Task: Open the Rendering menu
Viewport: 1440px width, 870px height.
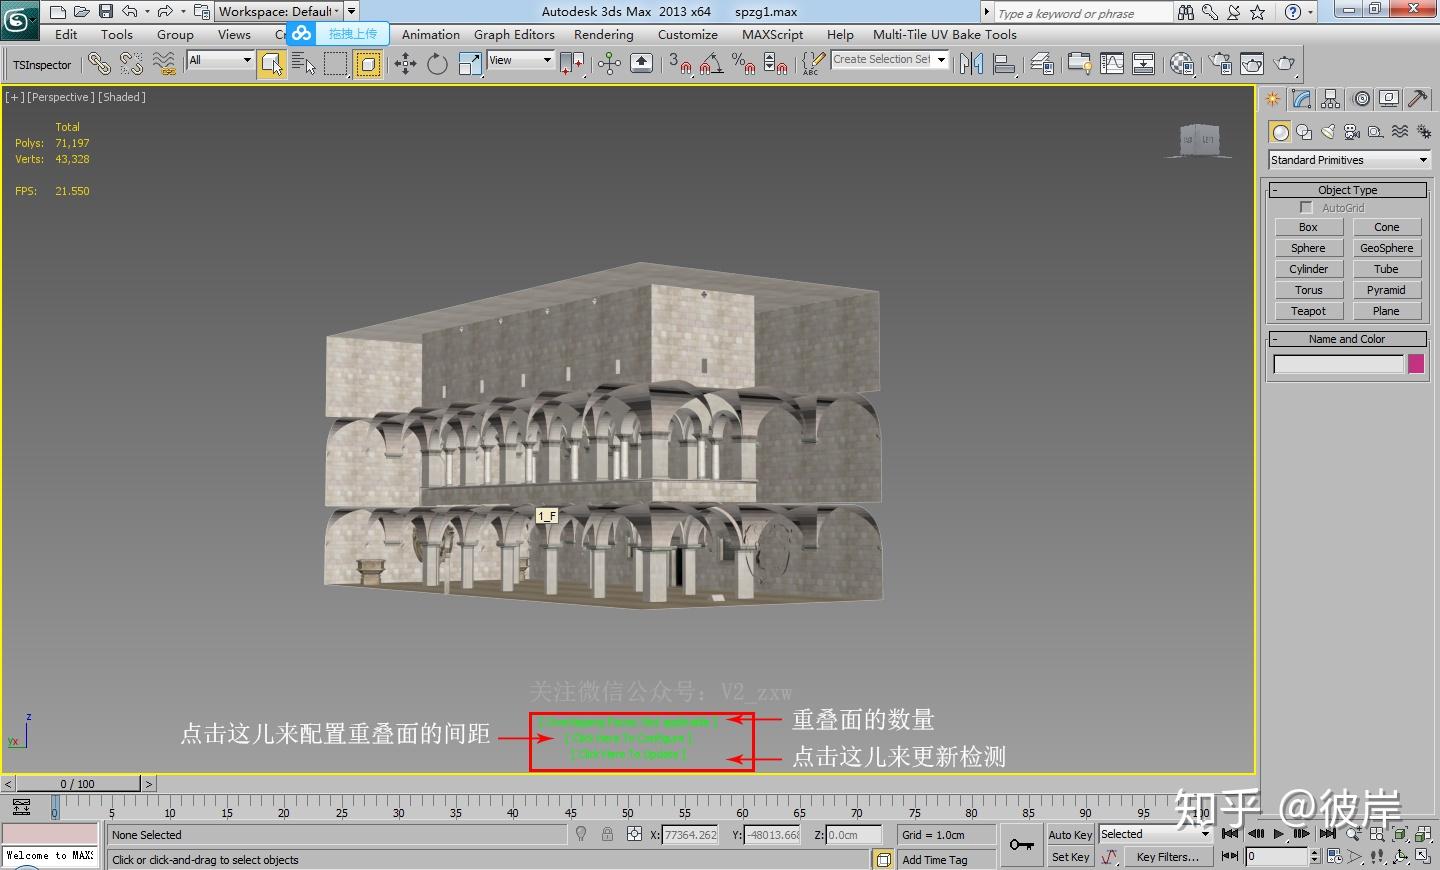Action: 603,34
